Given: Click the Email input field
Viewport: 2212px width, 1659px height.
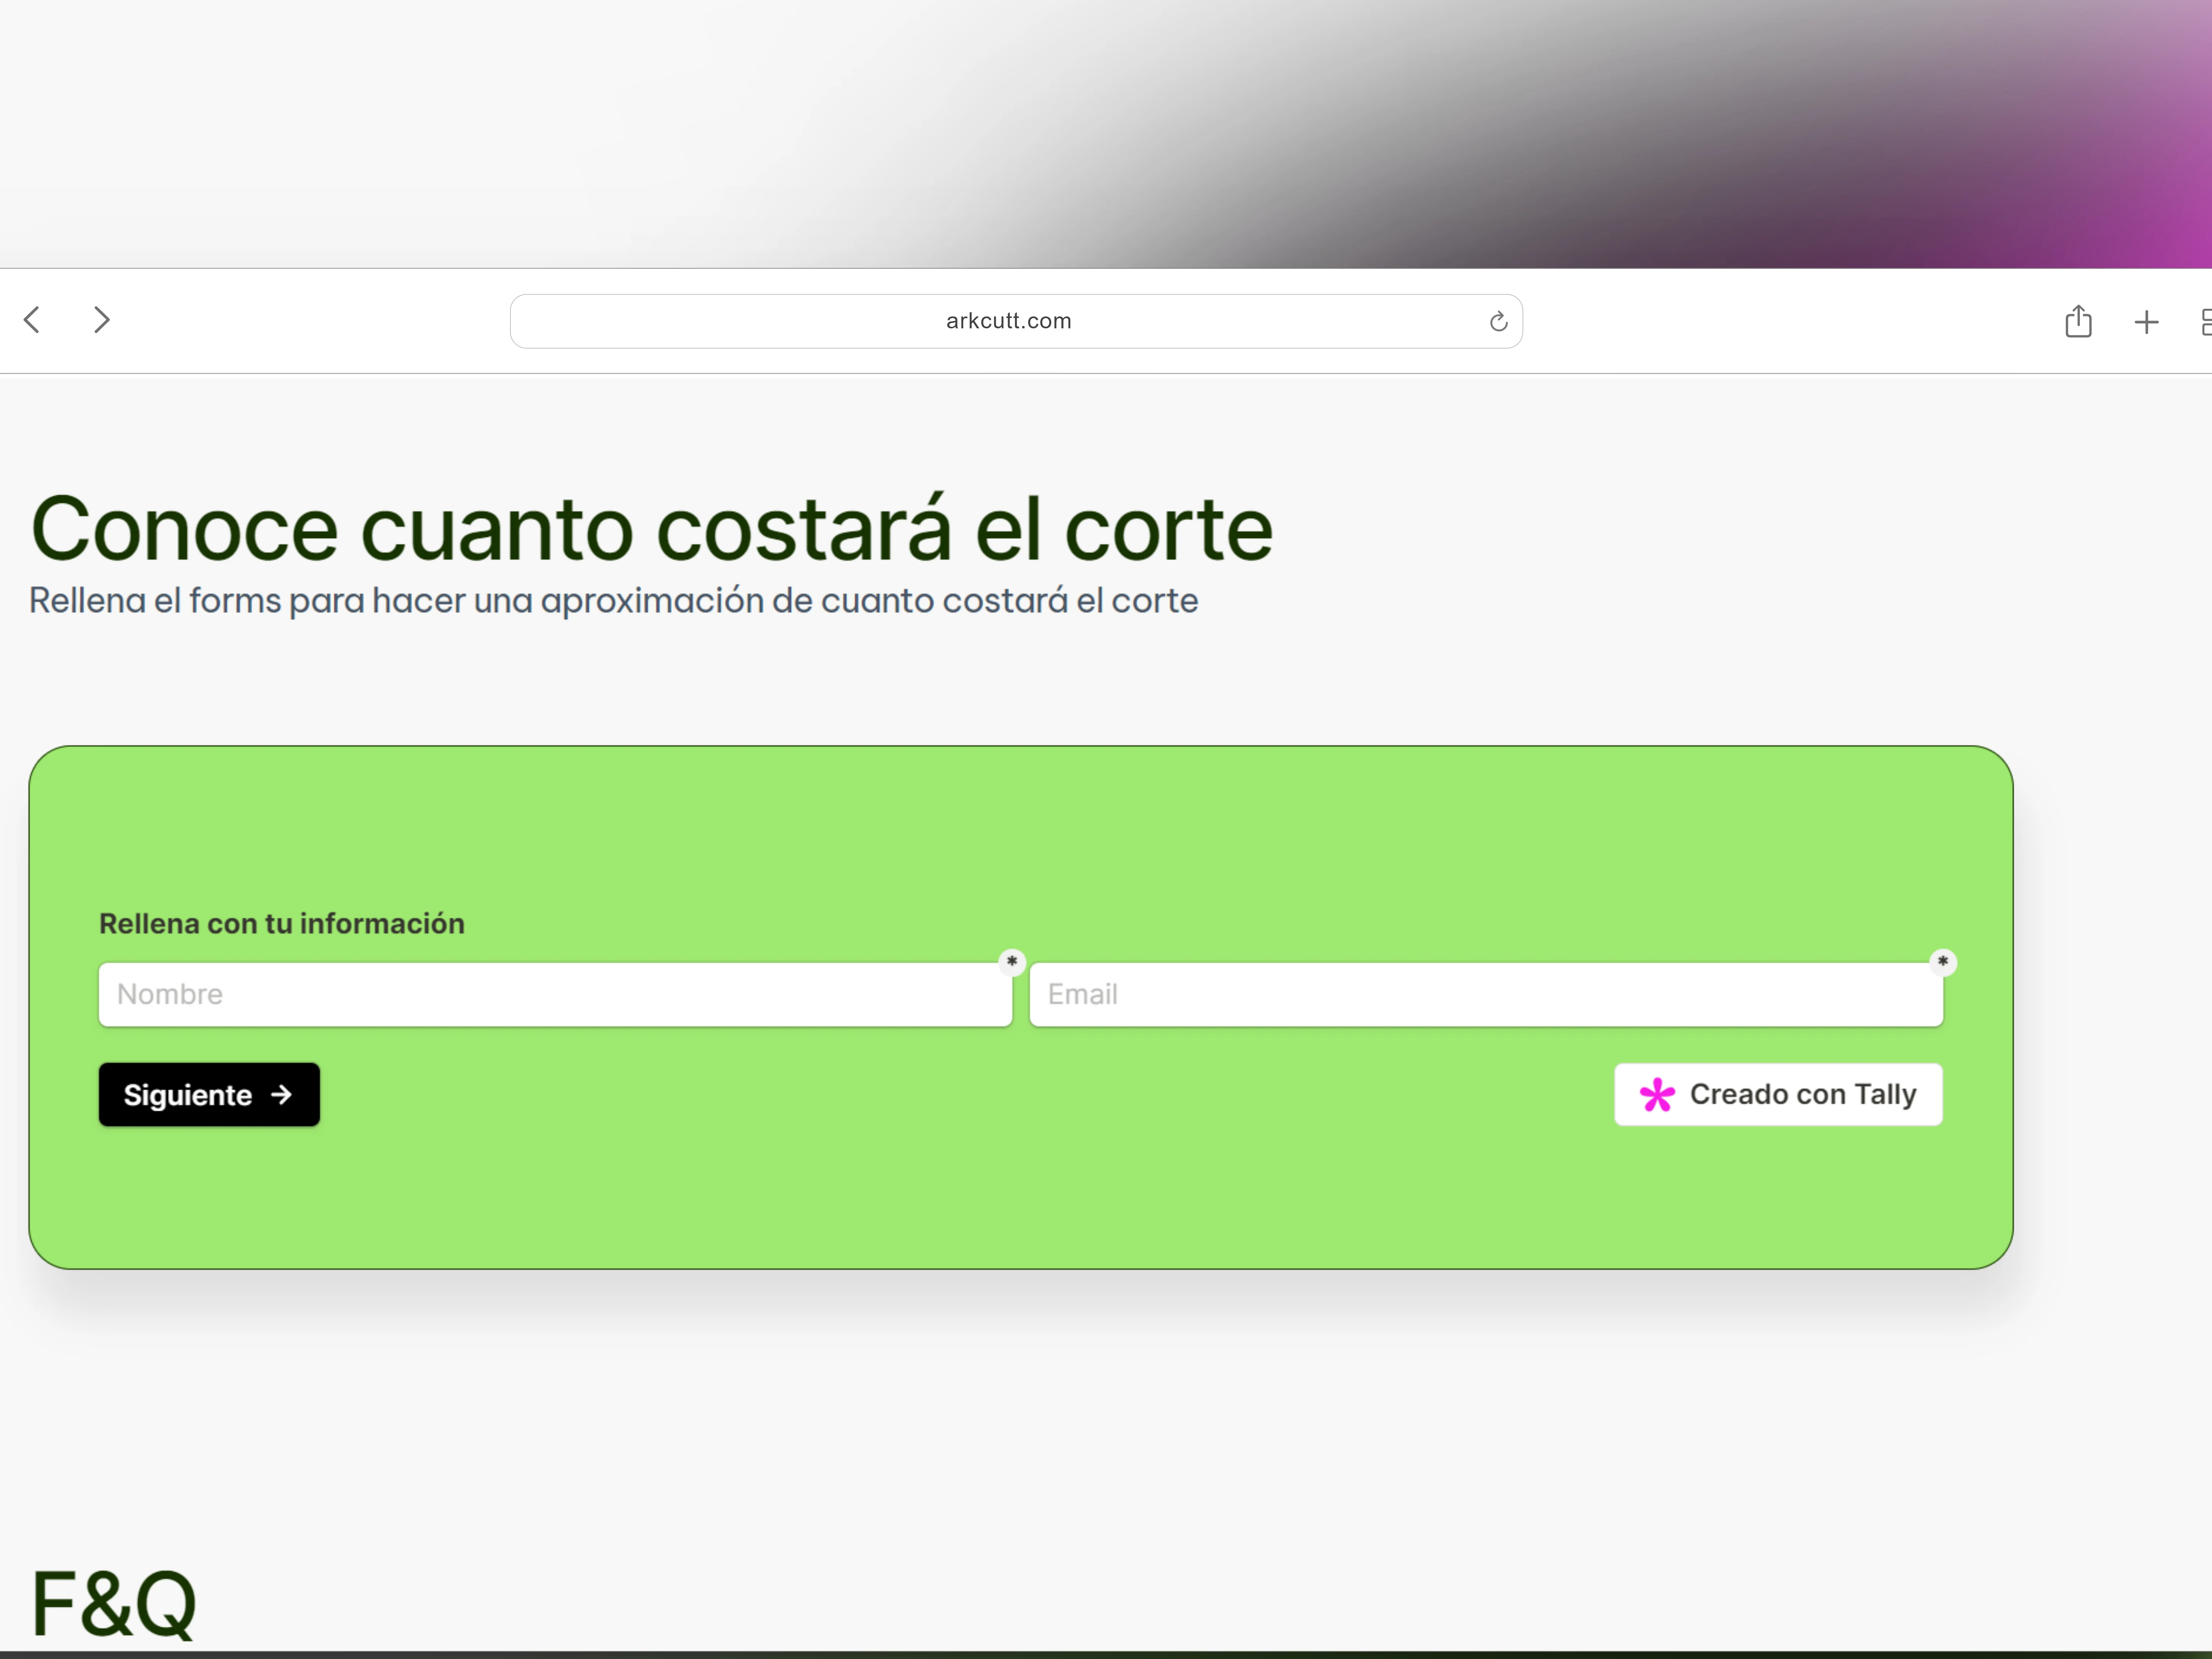Looking at the screenshot, I should click(1486, 994).
